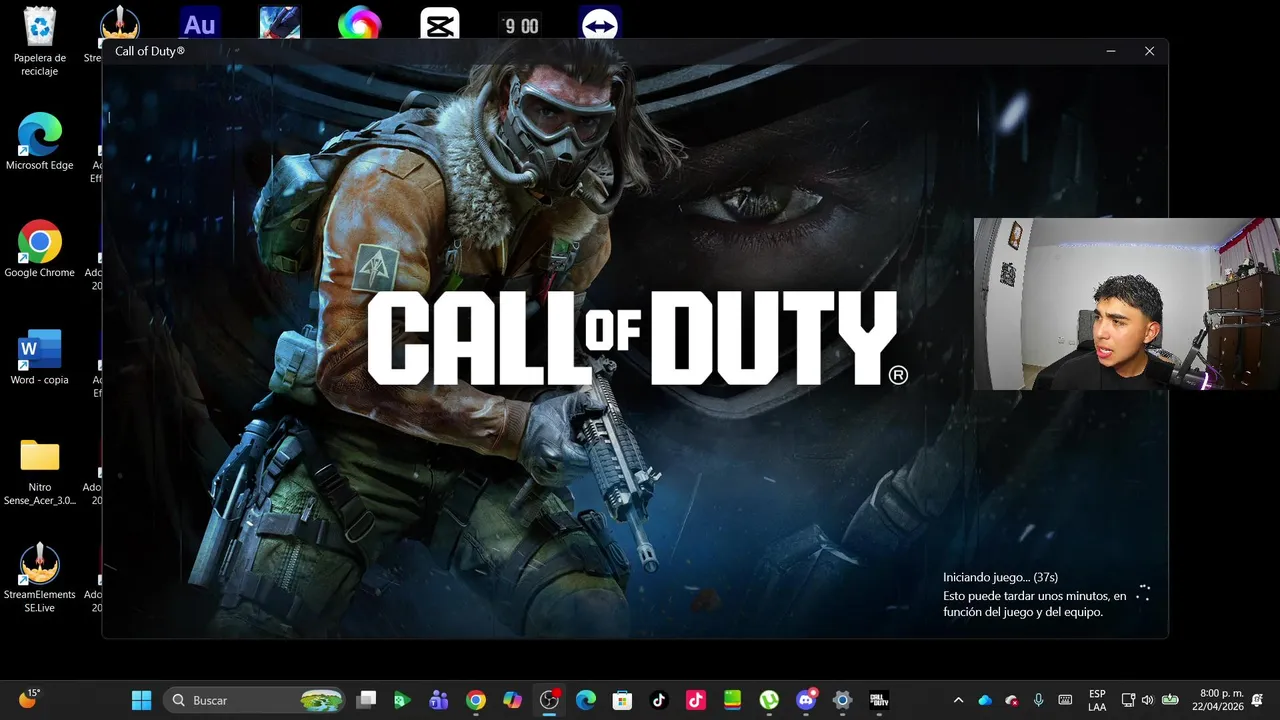Image resolution: width=1280 pixels, height=720 pixels.
Task: Open the touch keyboard tray icon
Action: (x=1066, y=700)
